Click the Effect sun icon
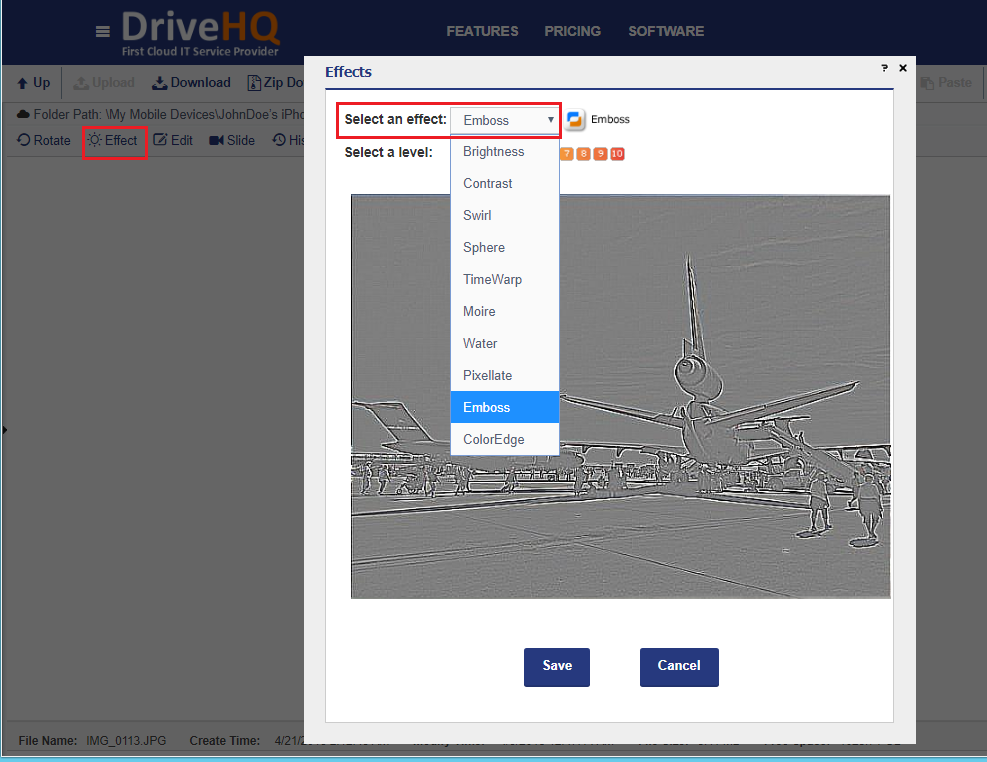 pyautogui.click(x=95, y=141)
